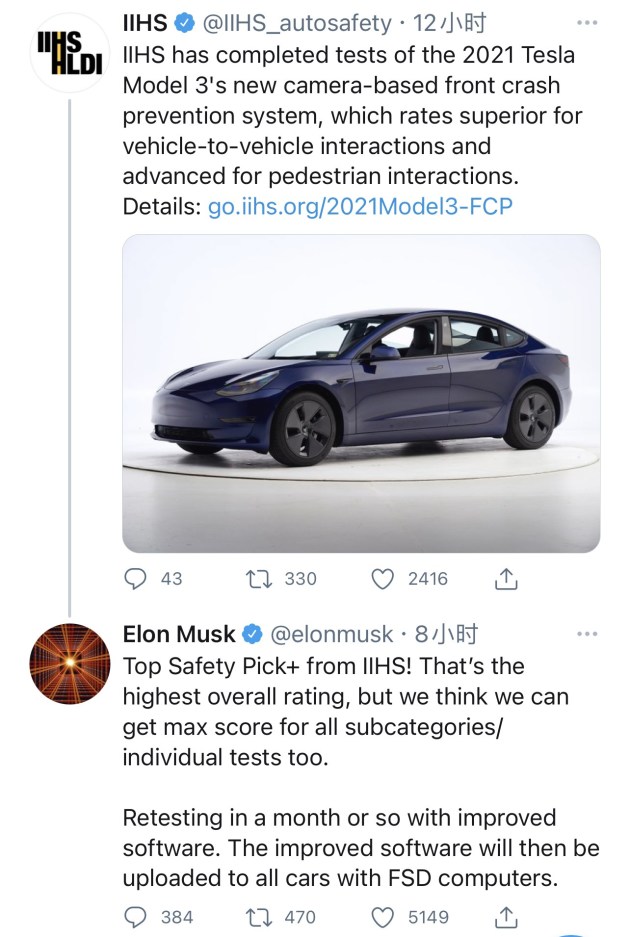Reply to Elon Musk's tweet

136,916
